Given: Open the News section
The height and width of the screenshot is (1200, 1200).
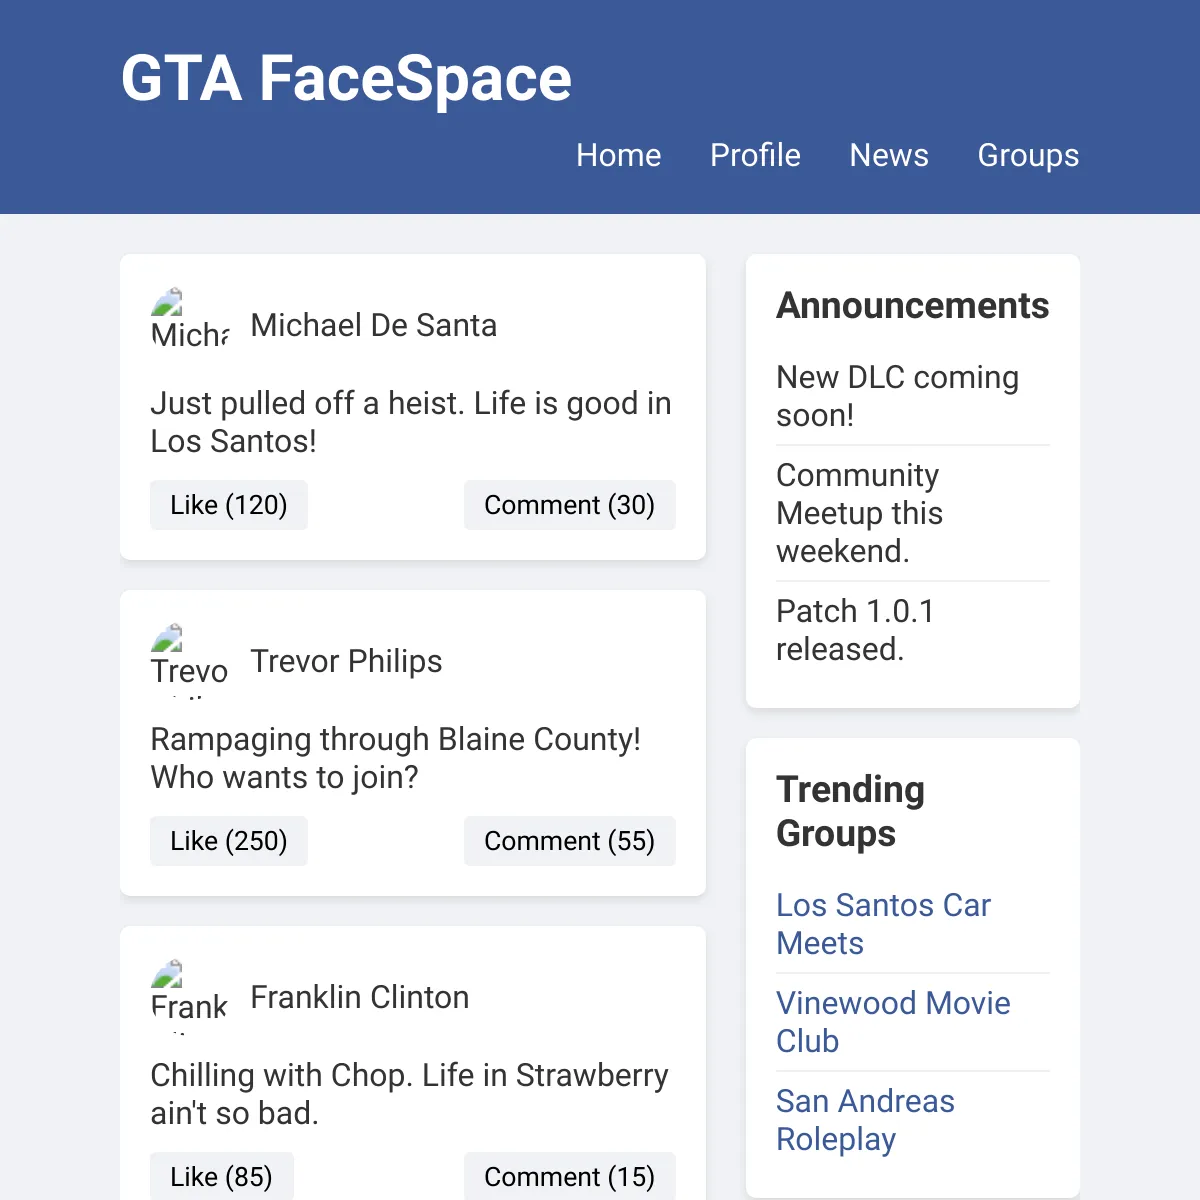Looking at the screenshot, I should 889,155.
